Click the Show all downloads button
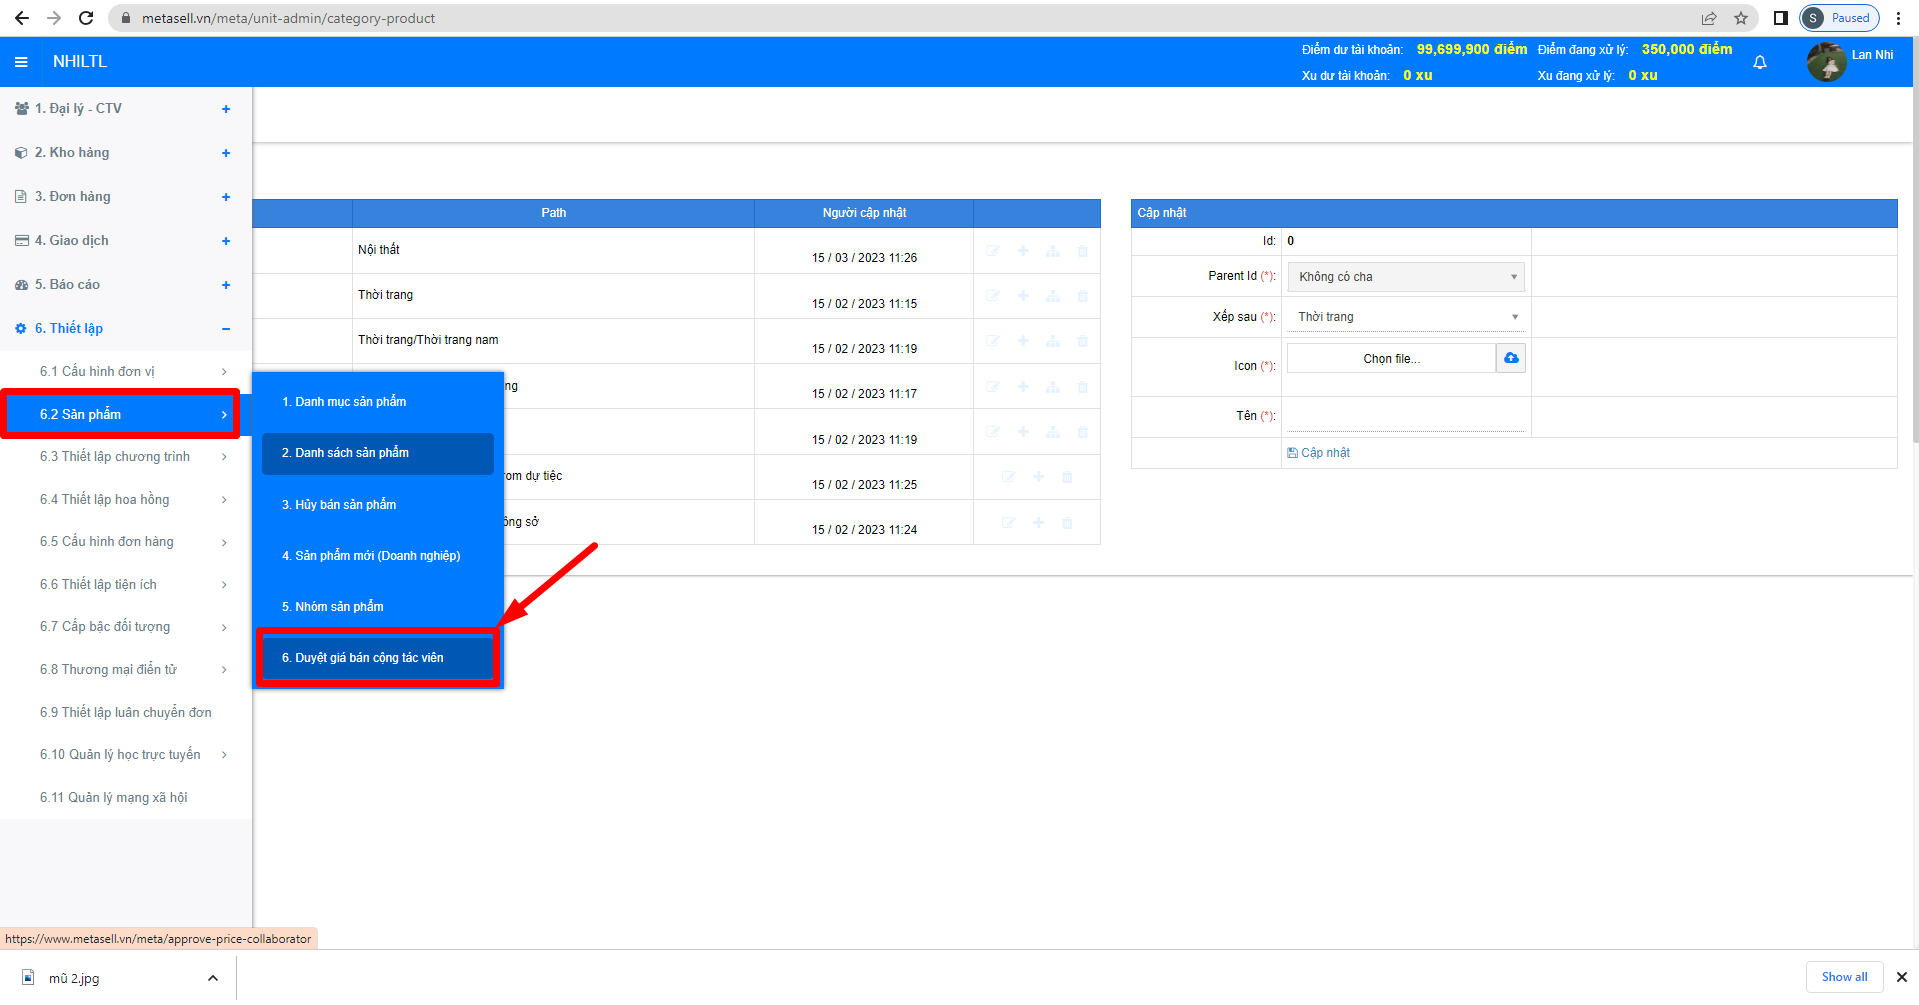This screenshot has width=1919, height=1005. click(1843, 977)
